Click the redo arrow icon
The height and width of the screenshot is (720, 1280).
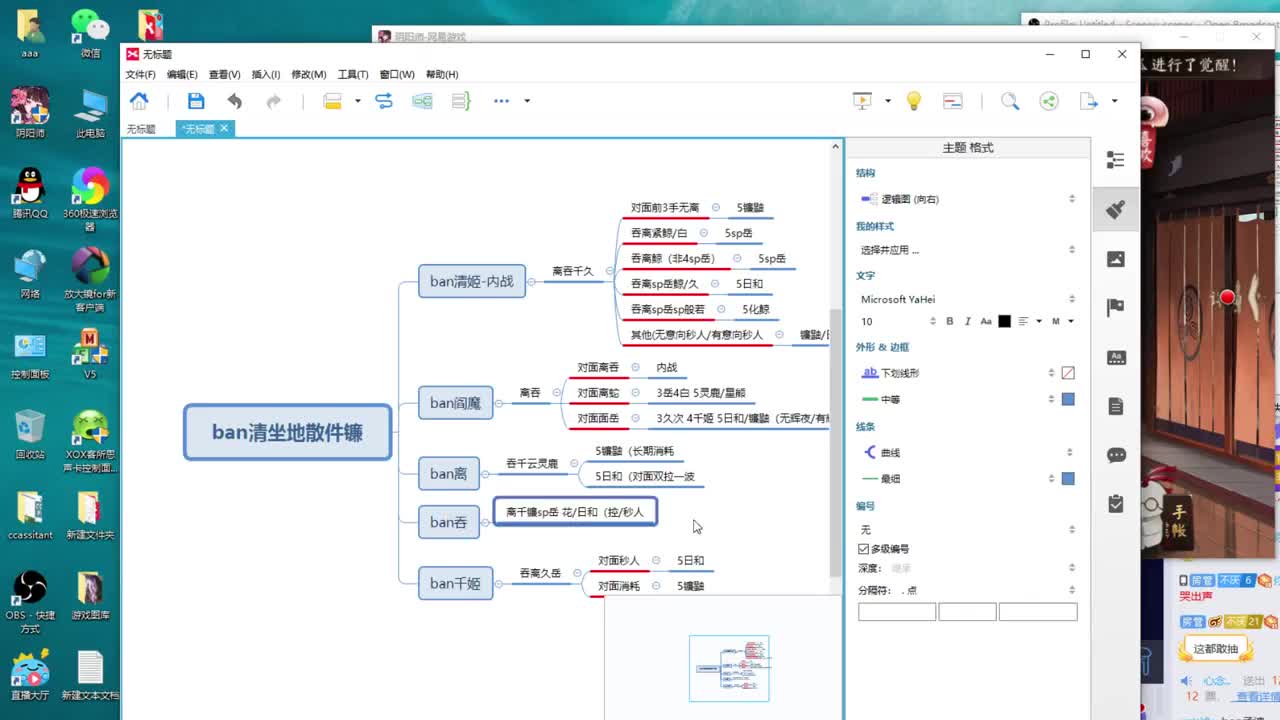pos(273,101)
